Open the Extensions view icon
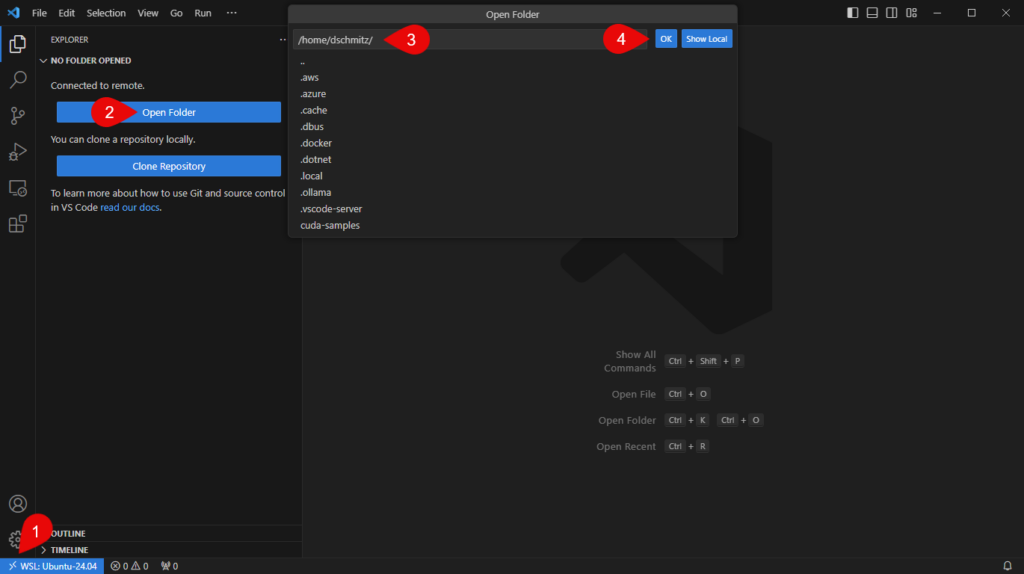This screenshot has height=574, width=1024. 18,224
